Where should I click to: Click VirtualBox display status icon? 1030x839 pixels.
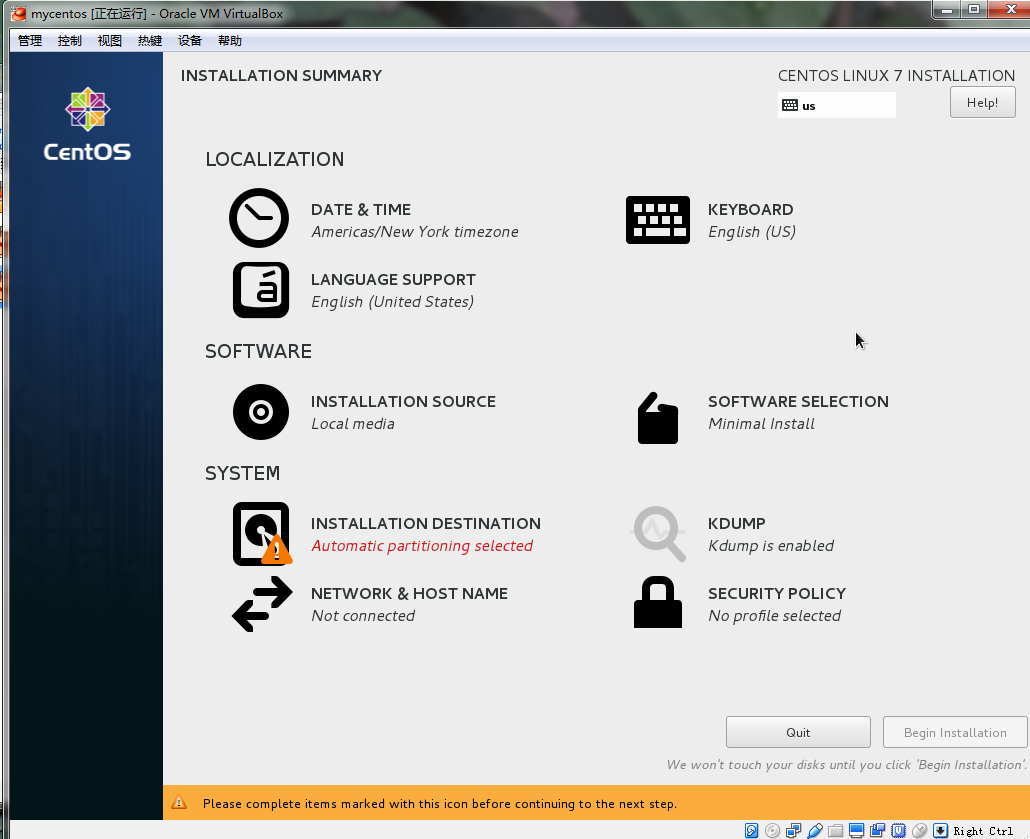857,830
